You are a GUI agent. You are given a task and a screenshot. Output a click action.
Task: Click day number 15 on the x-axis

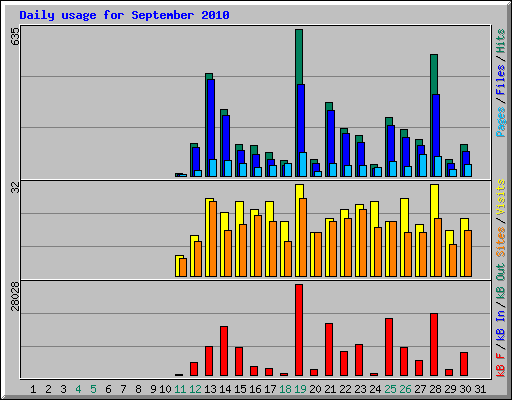pos(240,389)
